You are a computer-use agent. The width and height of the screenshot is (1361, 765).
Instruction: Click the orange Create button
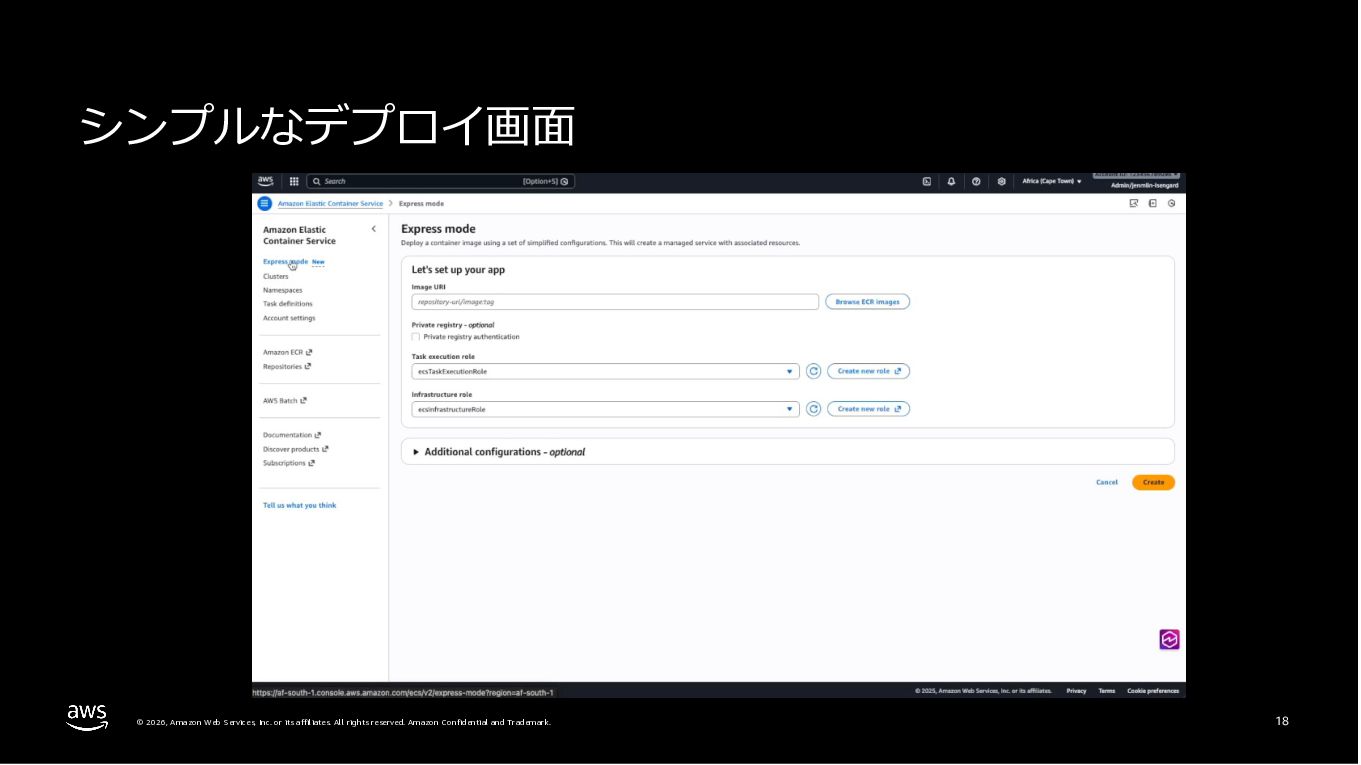1153,482
